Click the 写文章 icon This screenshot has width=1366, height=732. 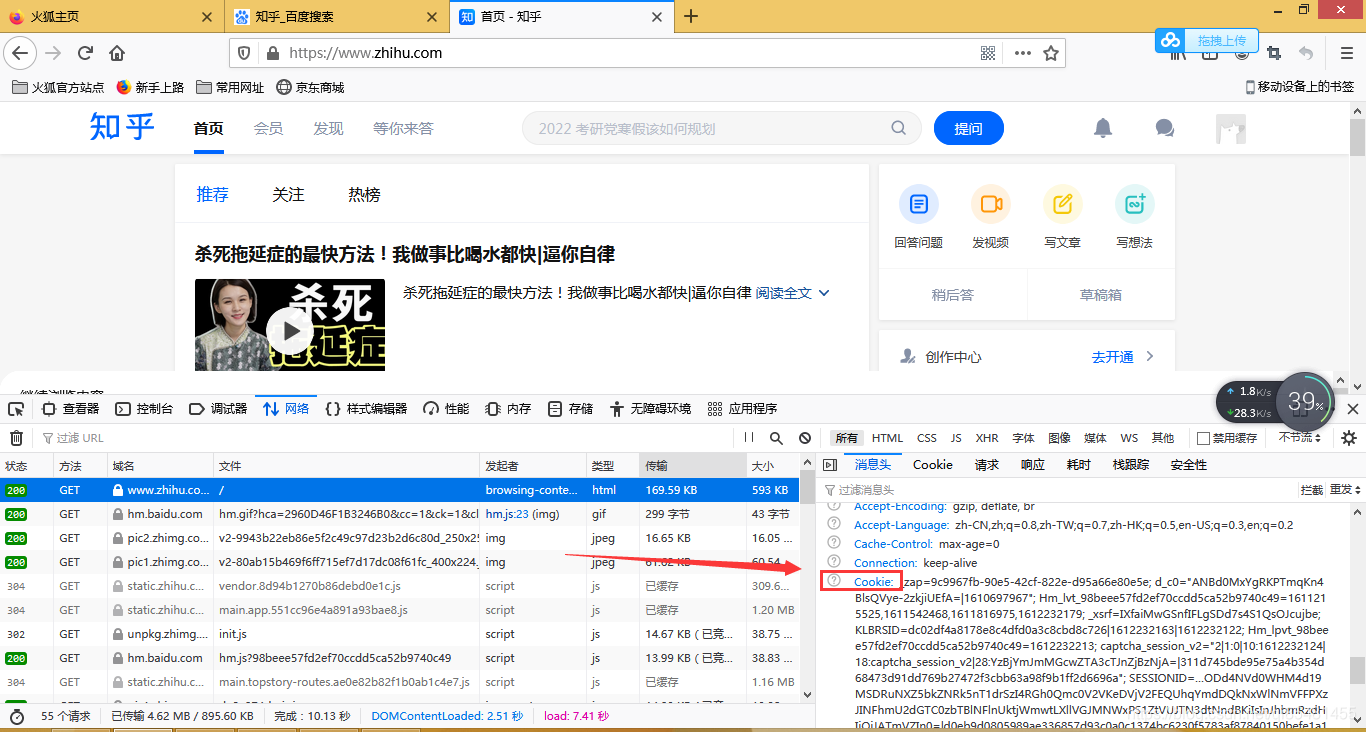click(x=1062, y=204)
